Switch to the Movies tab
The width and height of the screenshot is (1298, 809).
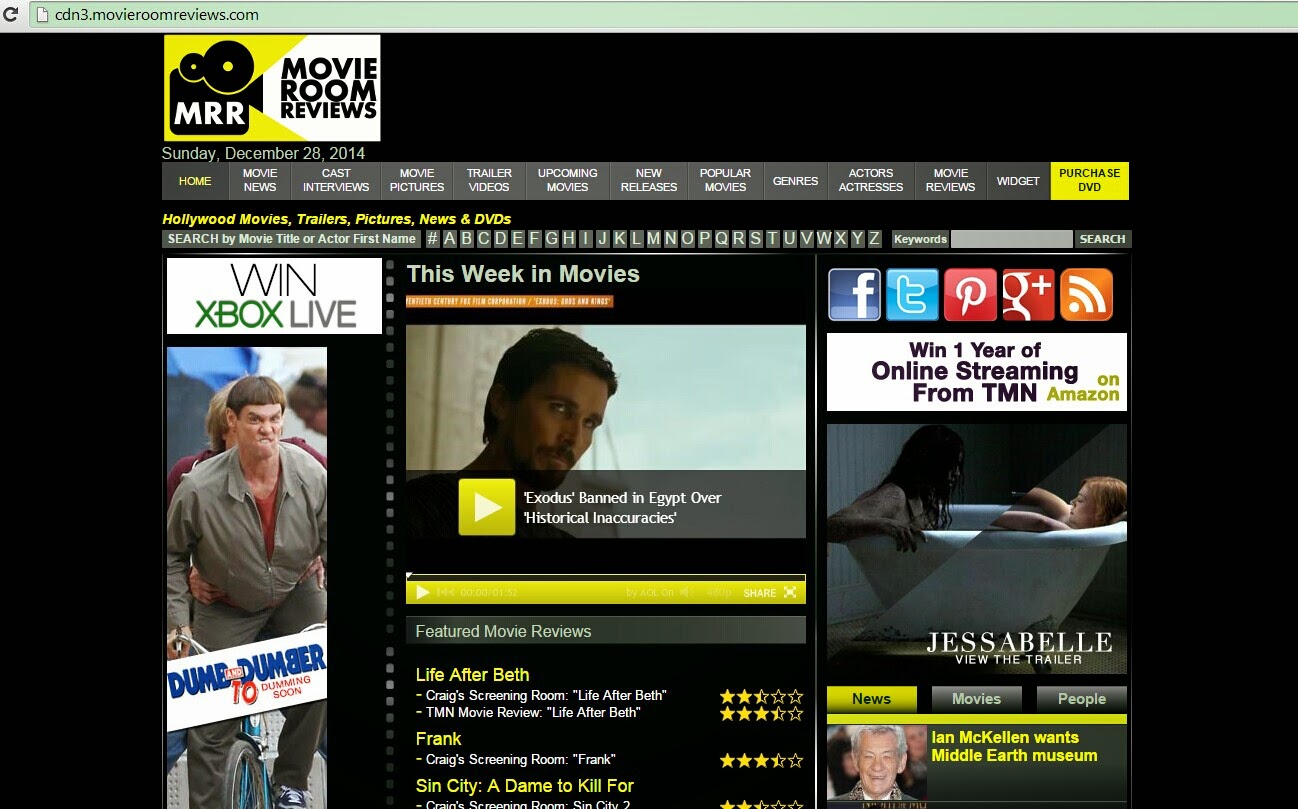[977, 699]
